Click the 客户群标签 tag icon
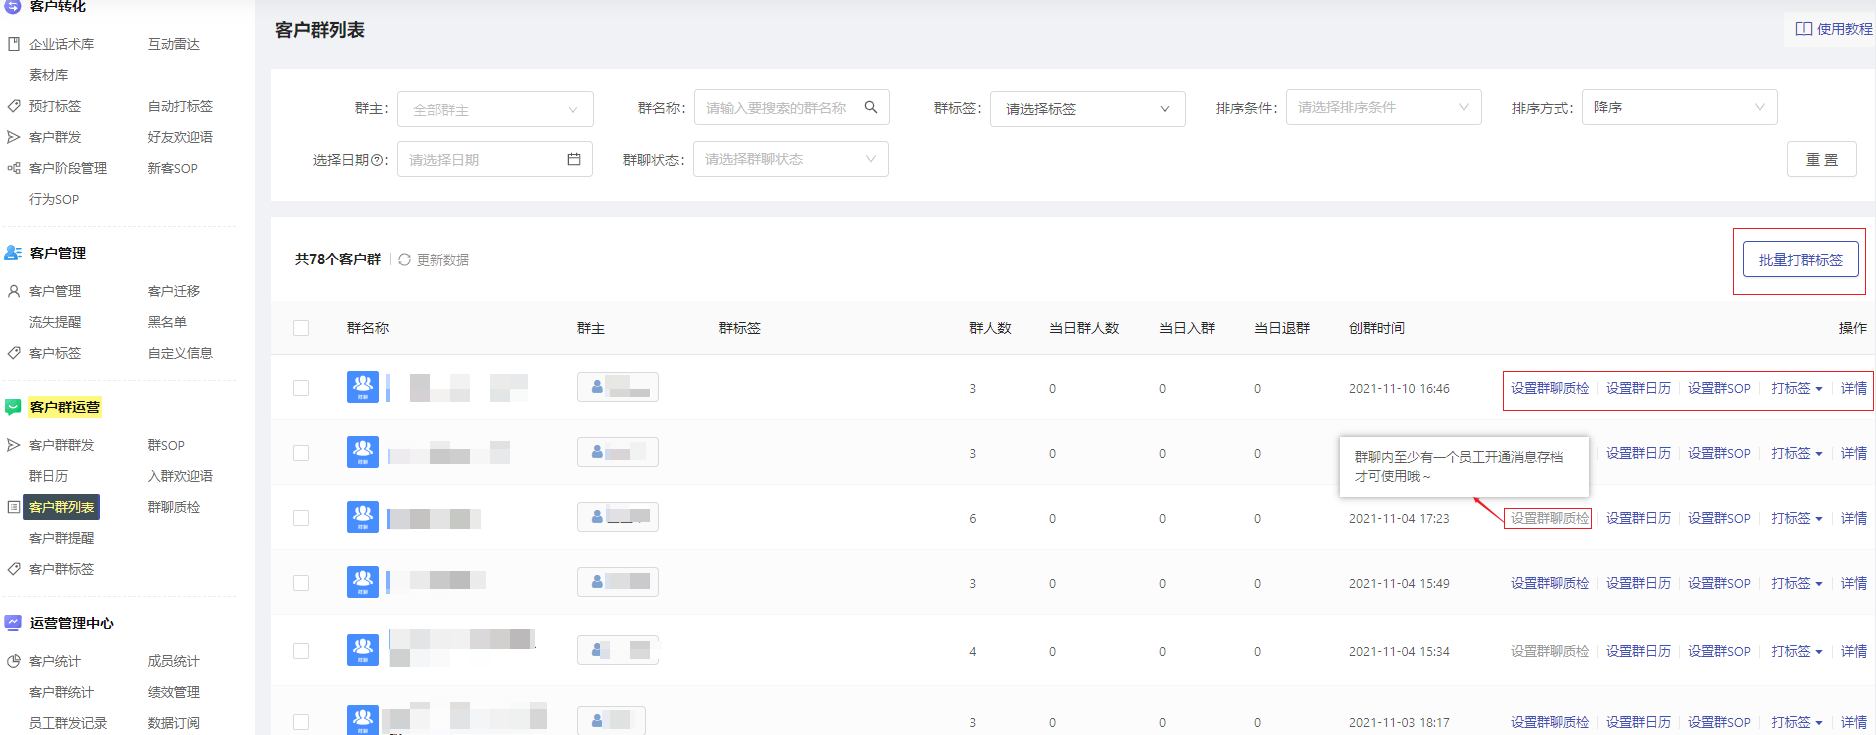1876x735 pixels. click(x=14, y=569)
